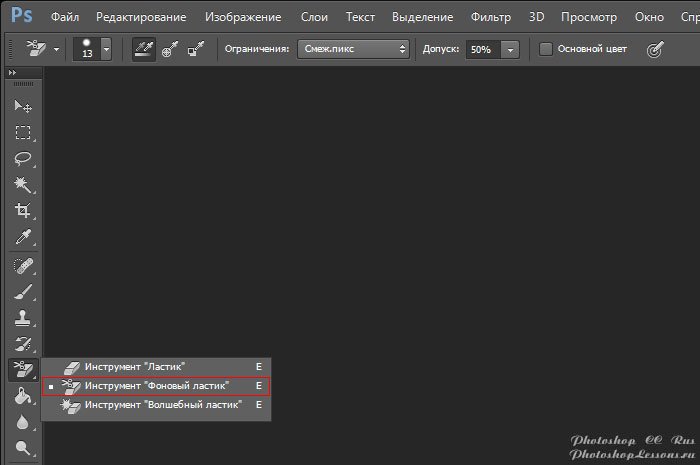
Task: Select the Lasso tool
Action: click(x=22, y=158)
